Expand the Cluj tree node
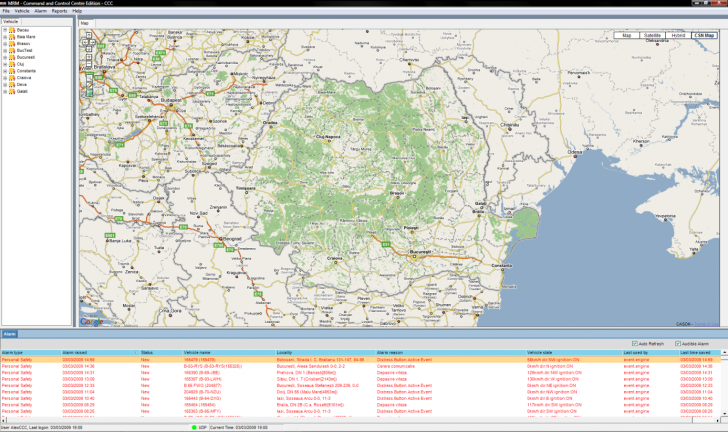The image size is (728, 432). point(5,64)
